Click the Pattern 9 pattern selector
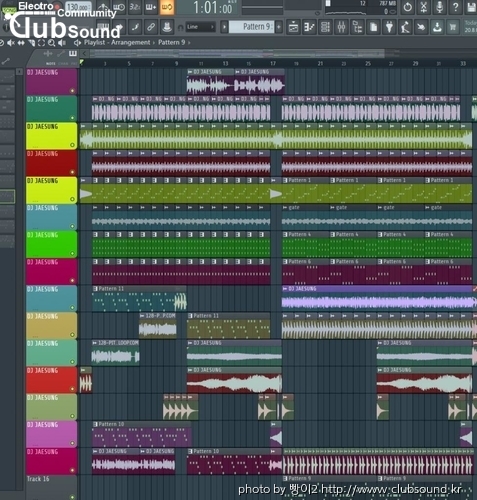Screen dimensions: 477x500 point(251,27)
